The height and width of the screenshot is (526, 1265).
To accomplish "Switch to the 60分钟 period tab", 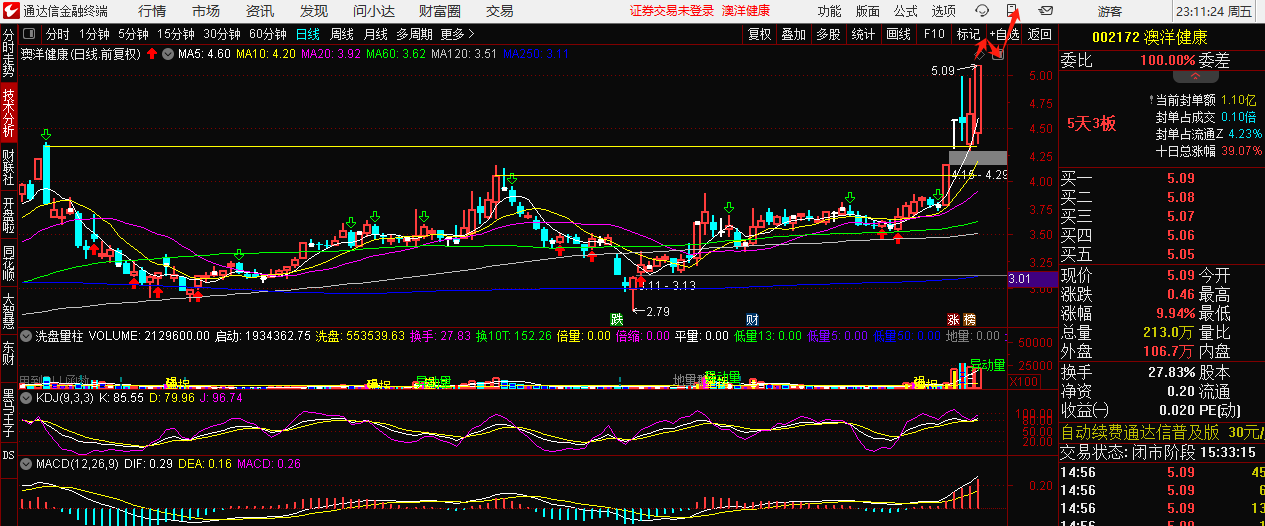I will tap(267, 34).
